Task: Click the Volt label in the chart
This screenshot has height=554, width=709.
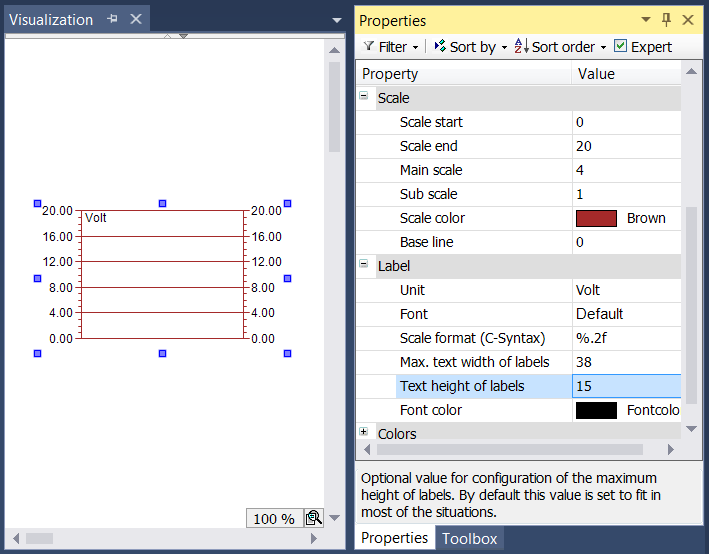Action: click(x=95, y=218)
